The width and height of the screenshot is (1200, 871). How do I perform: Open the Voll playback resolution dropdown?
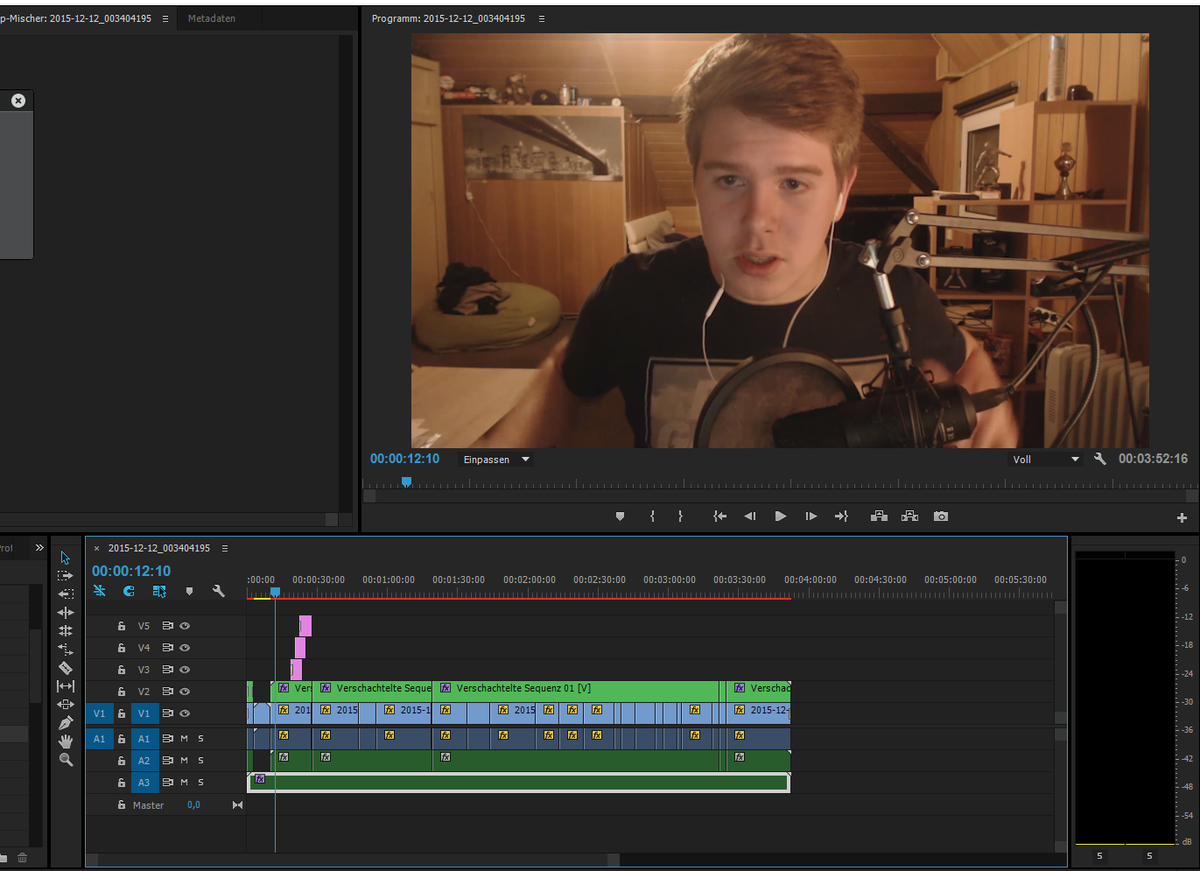(1046, 460)
